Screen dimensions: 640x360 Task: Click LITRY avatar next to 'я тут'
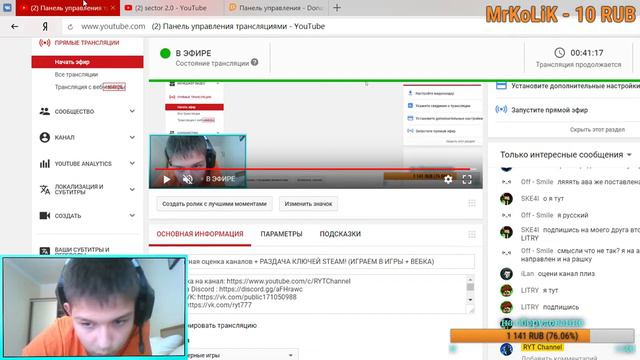[x=507, y=290]
